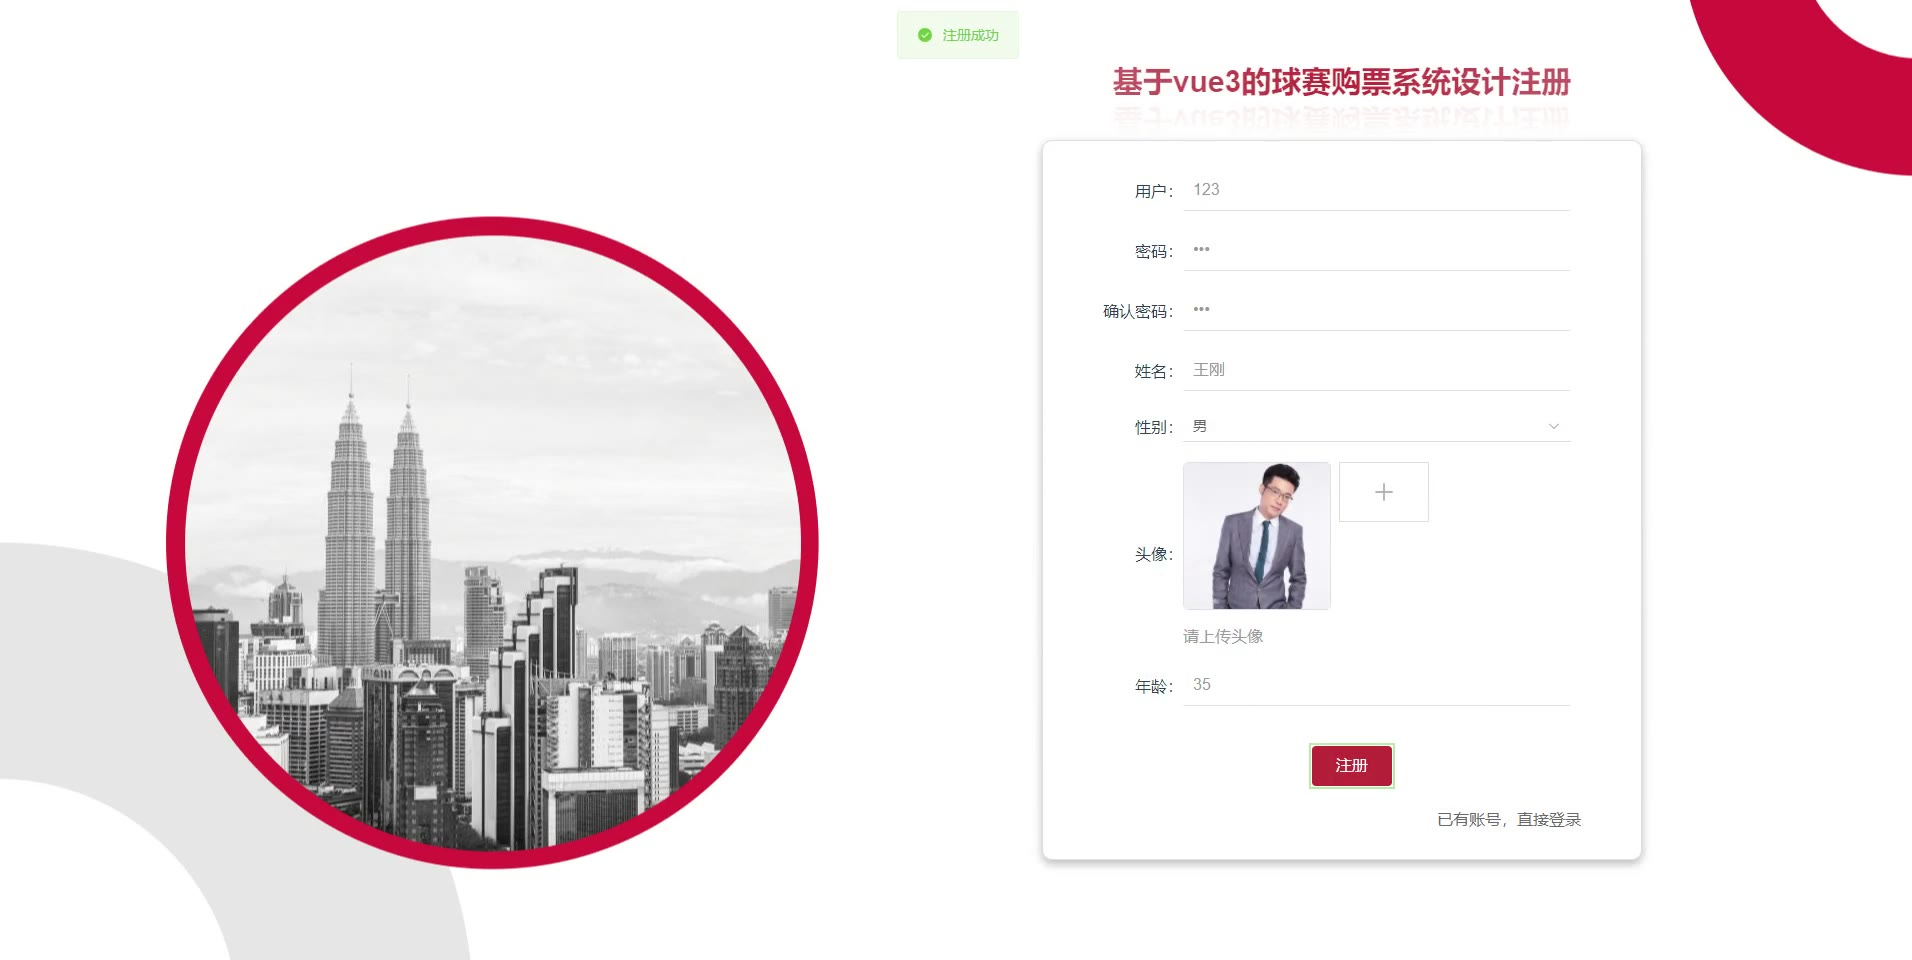
Task: Click the 头像 field label
Action: 1153,554
